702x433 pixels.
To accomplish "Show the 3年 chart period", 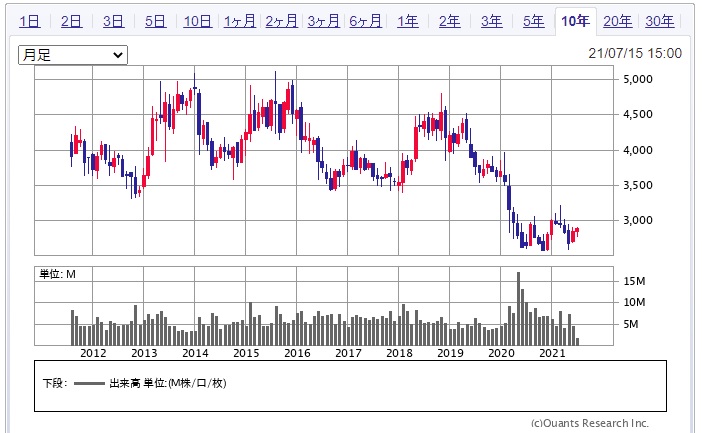I will click(492, 21).
